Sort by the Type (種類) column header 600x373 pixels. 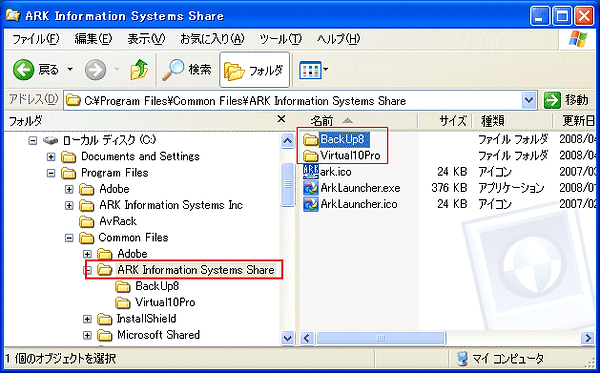[x=512, y=121]
